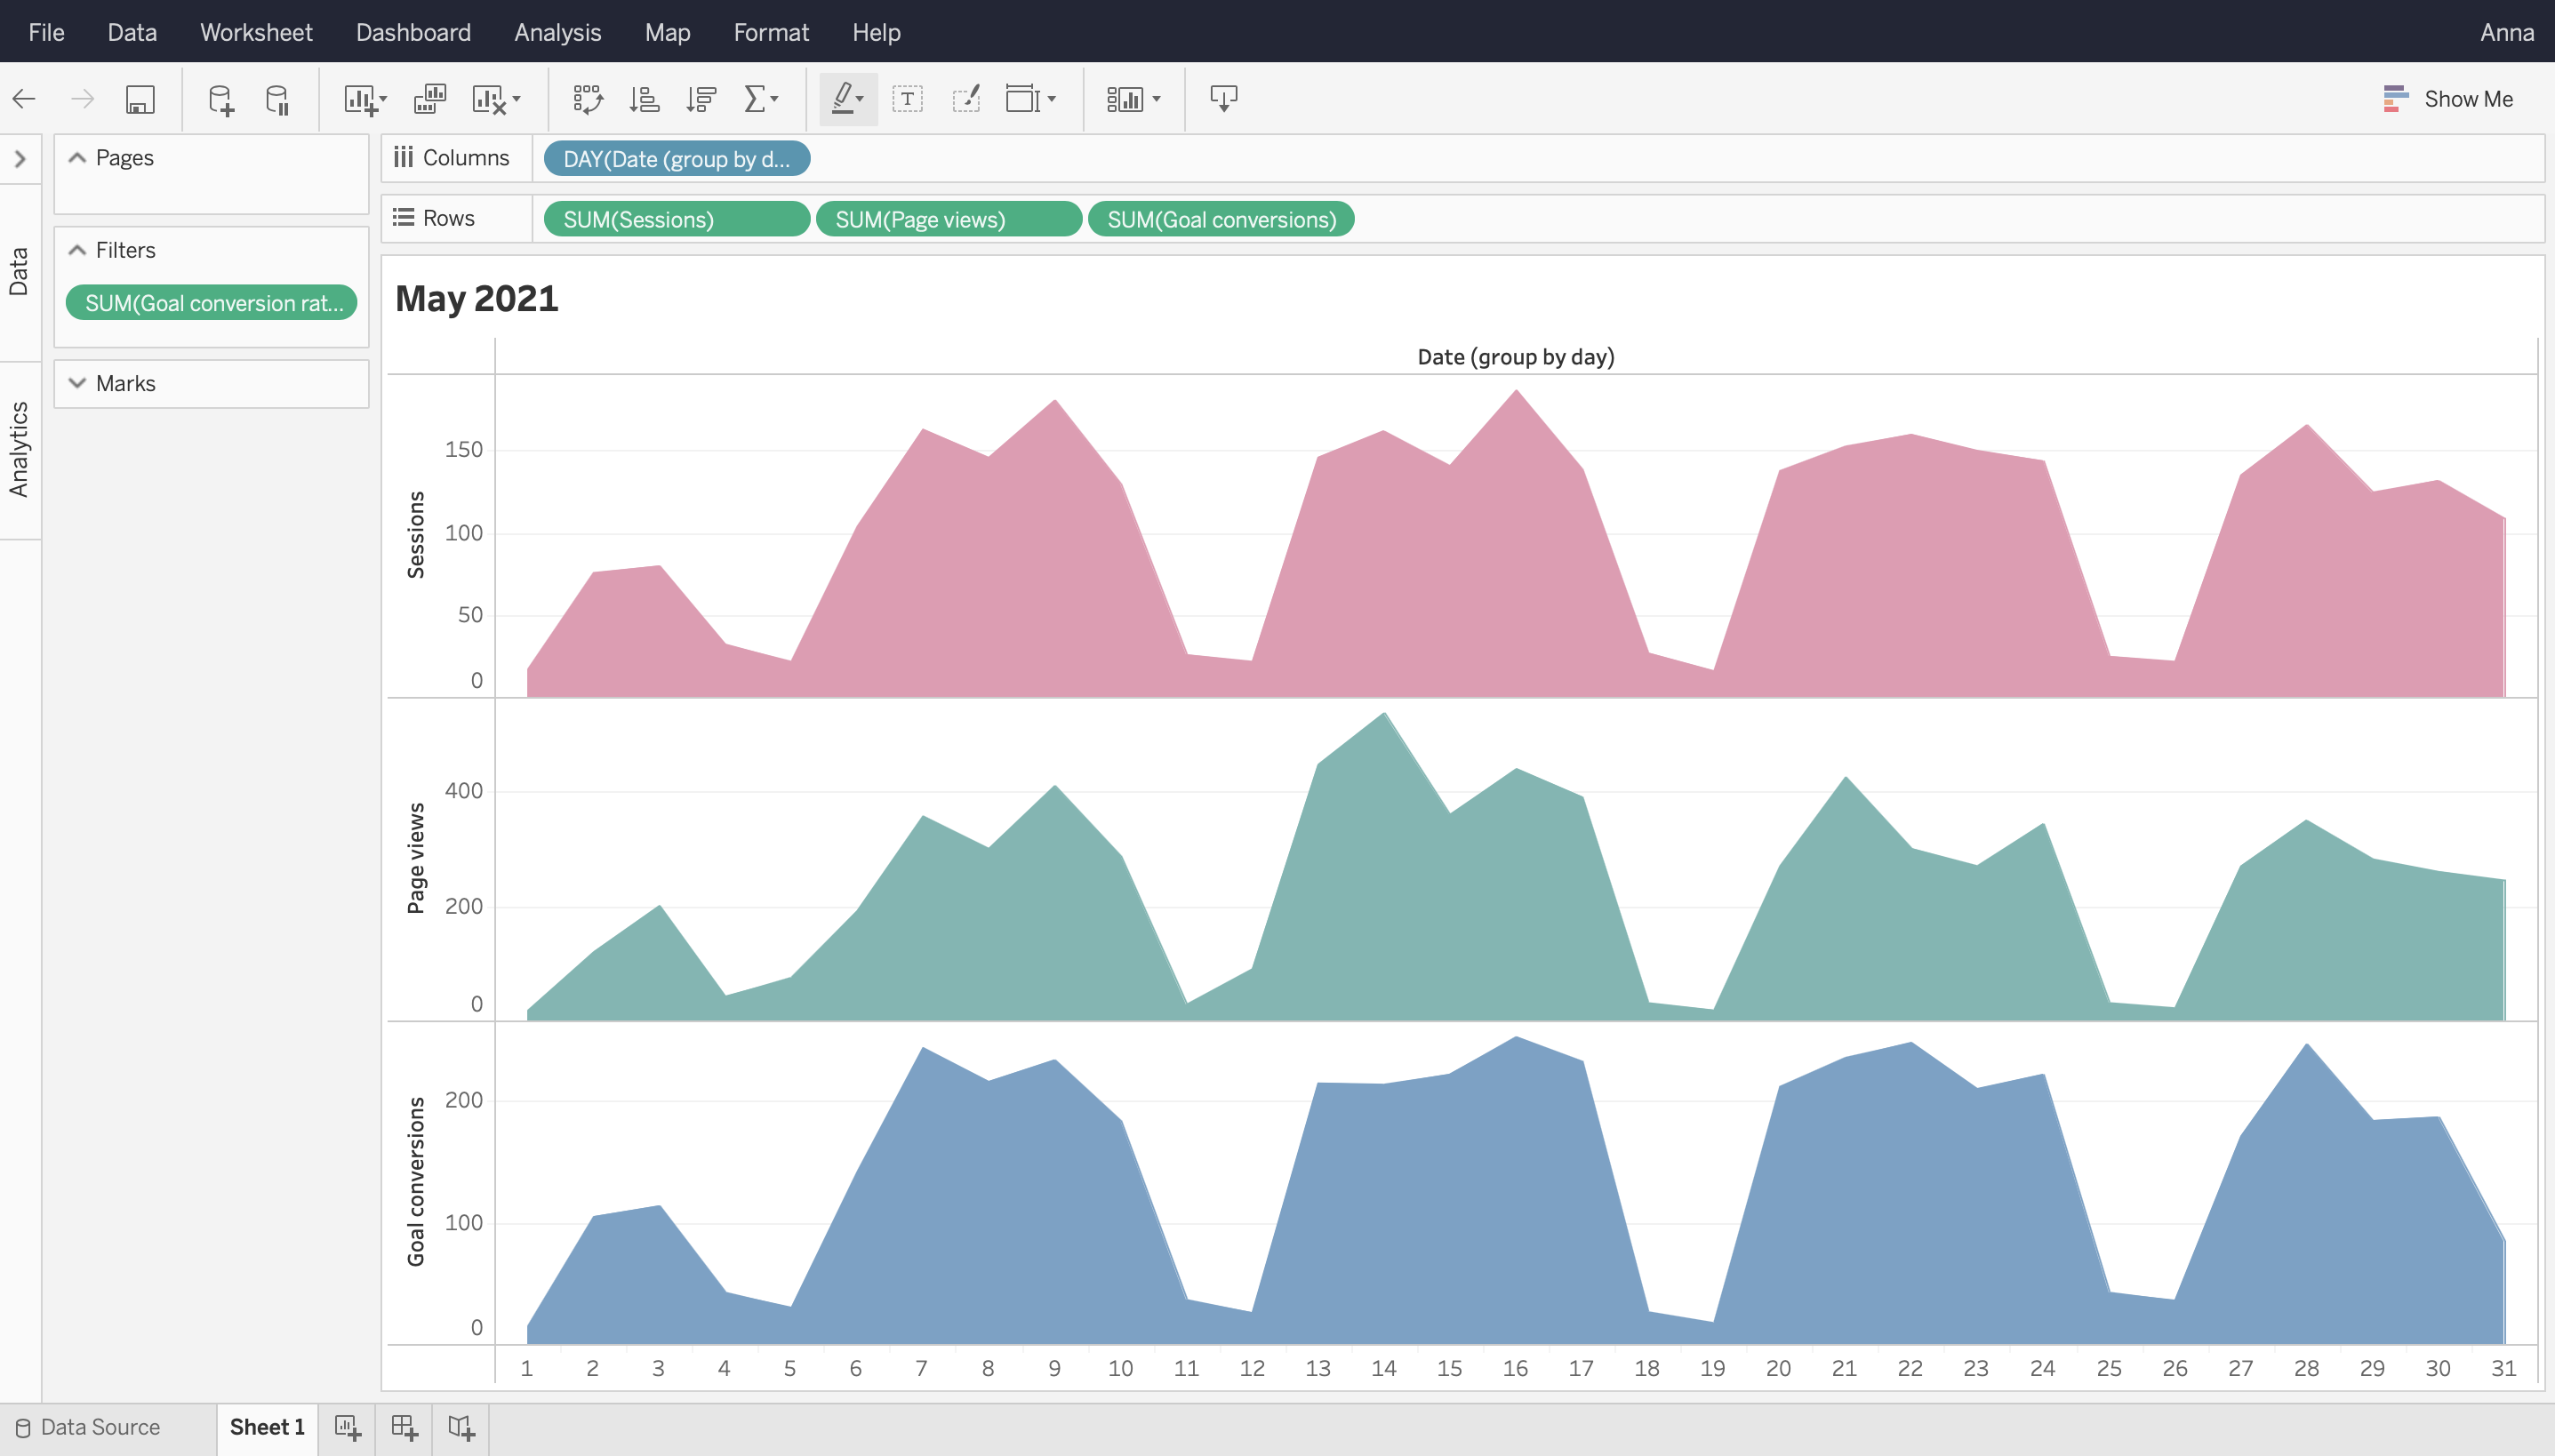
Task: Open the Analysis menu
Action: tap(558, 32)
